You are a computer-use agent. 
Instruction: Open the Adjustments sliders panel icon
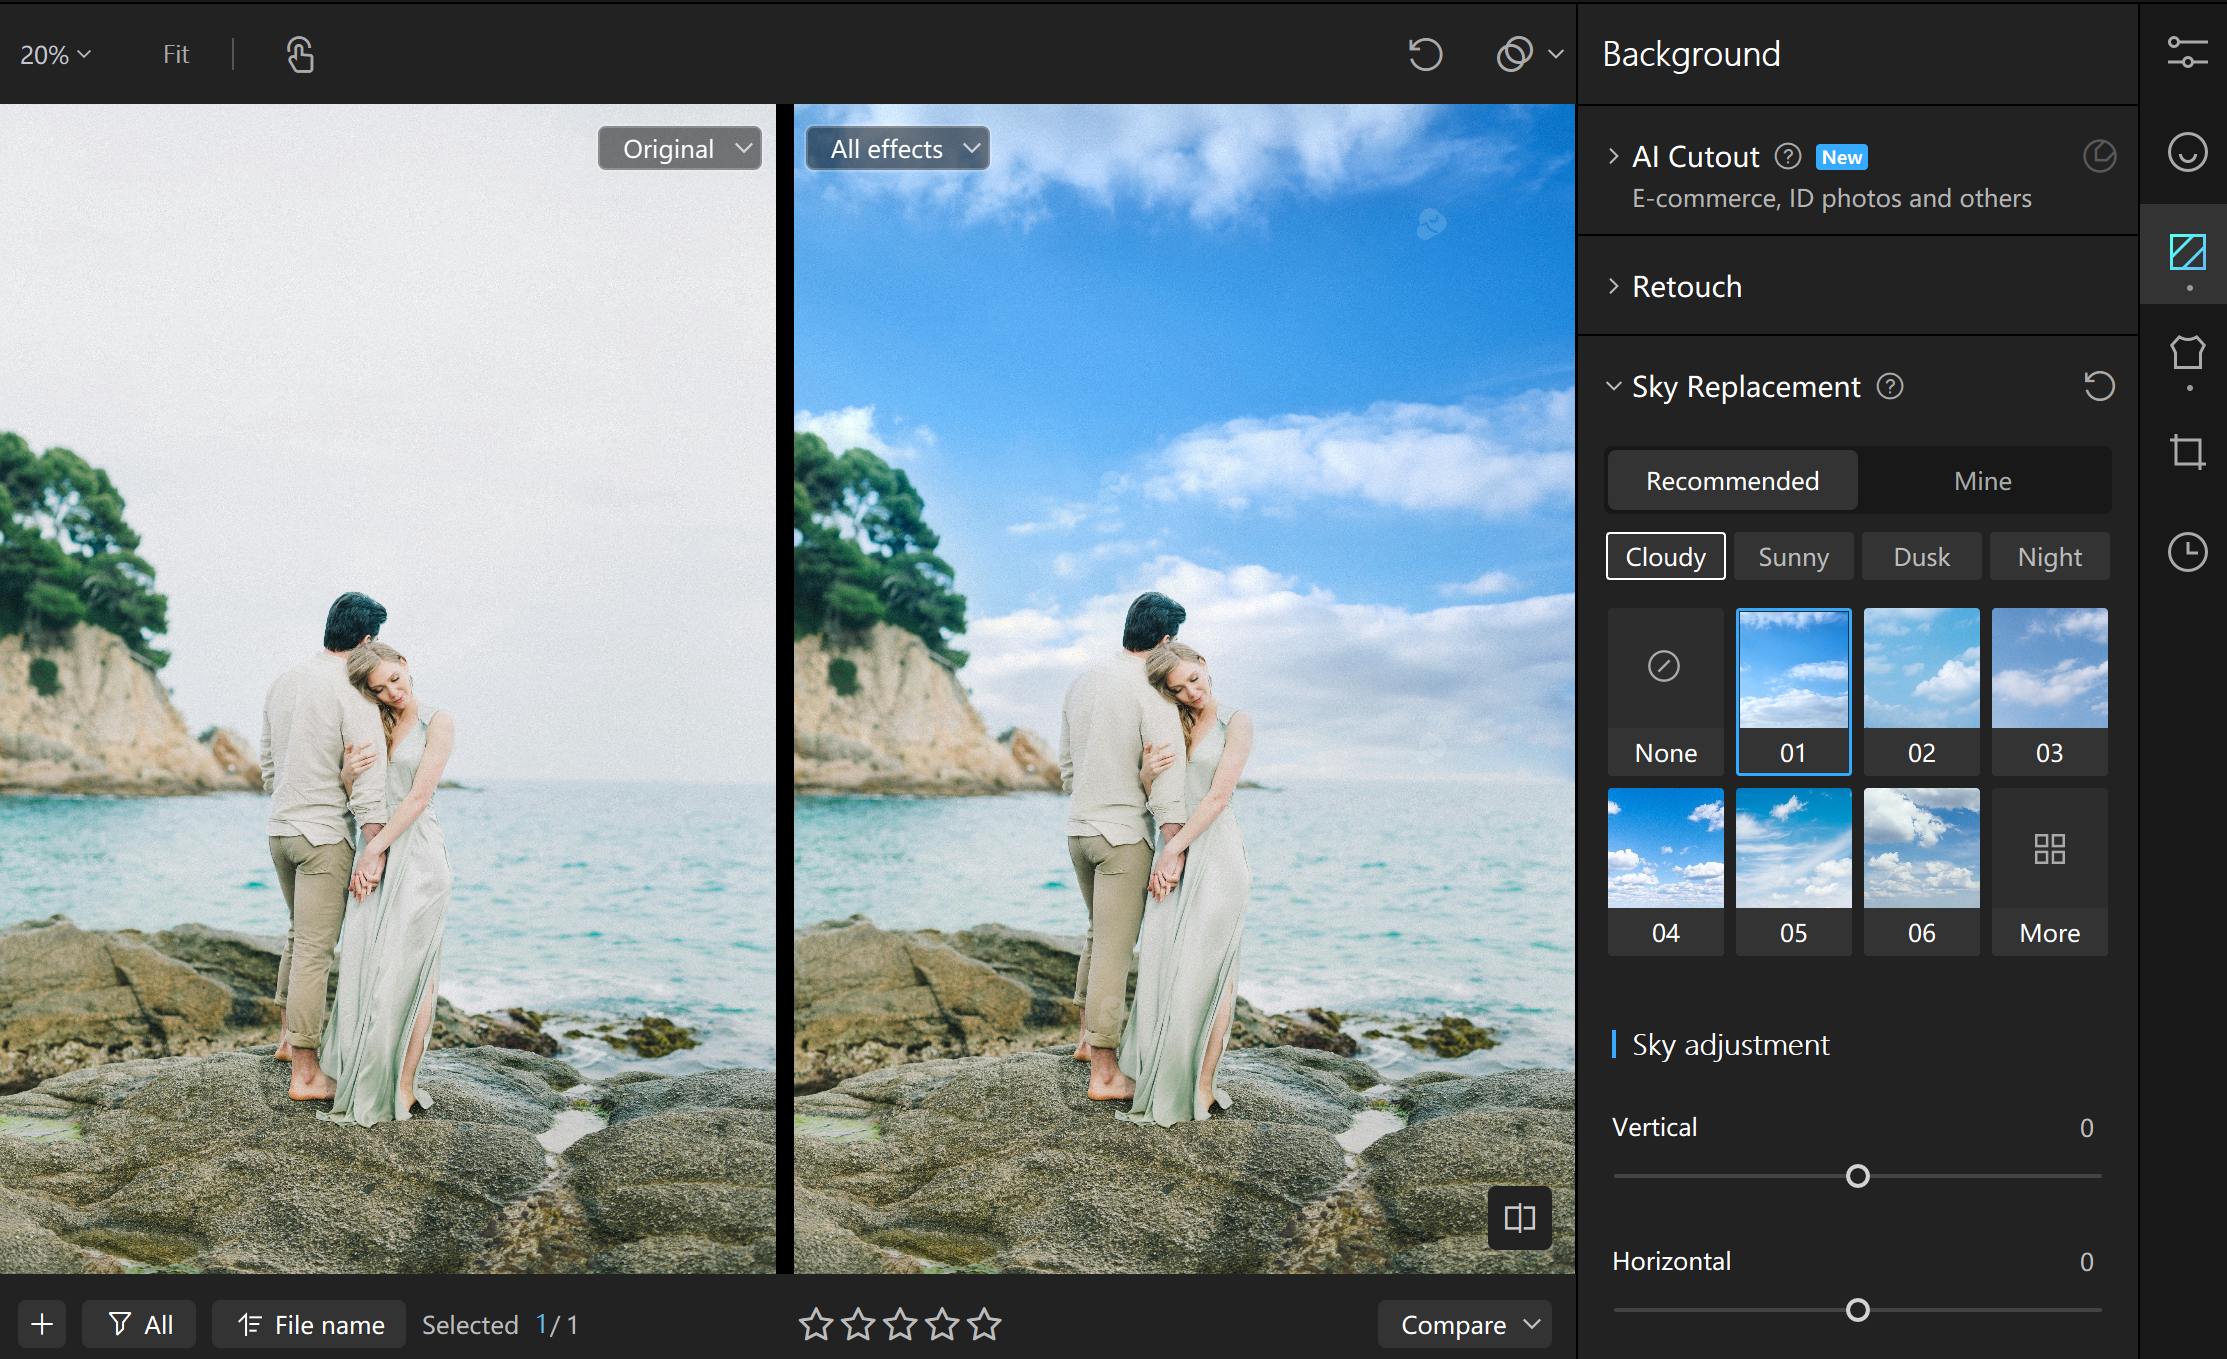point(2187,53)
